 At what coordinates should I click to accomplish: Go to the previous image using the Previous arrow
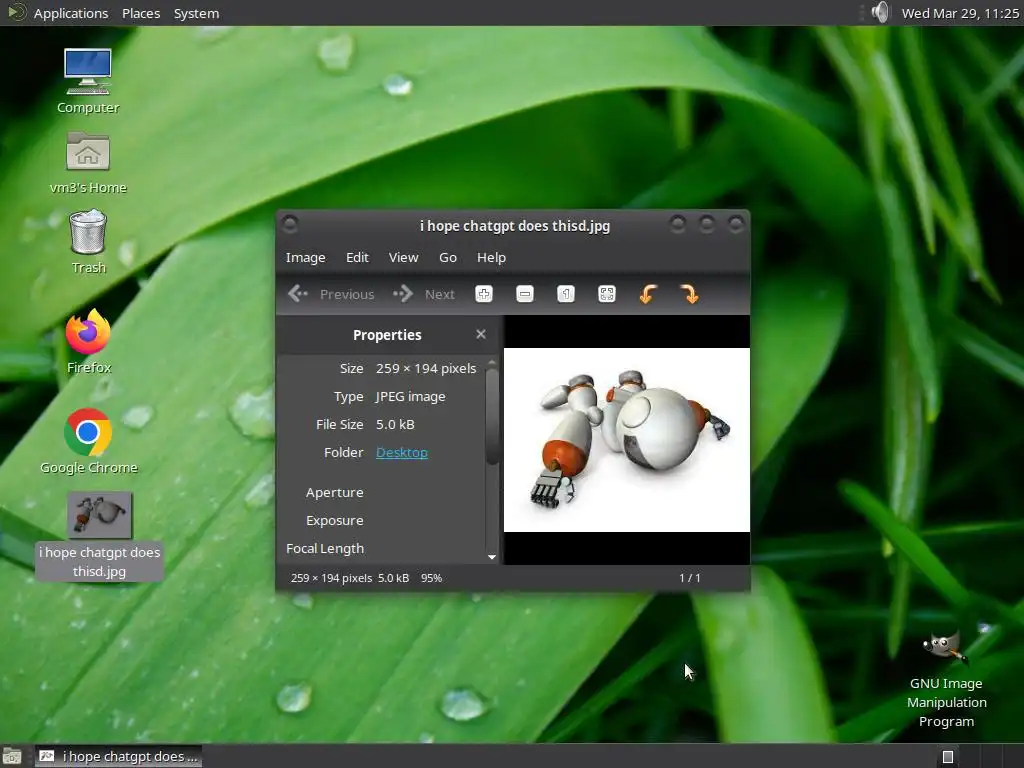pyautogui.click(x=331, y=294)
